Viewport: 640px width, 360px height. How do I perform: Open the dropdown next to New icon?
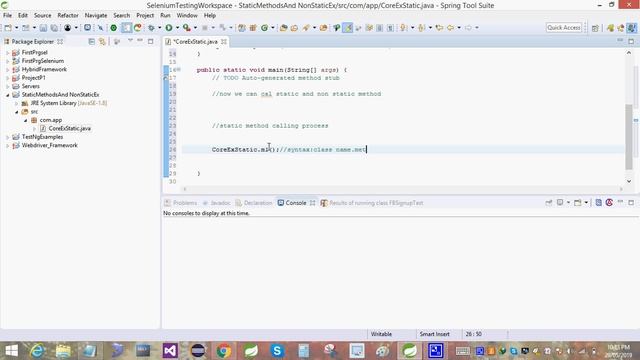(x=16, y=28)
